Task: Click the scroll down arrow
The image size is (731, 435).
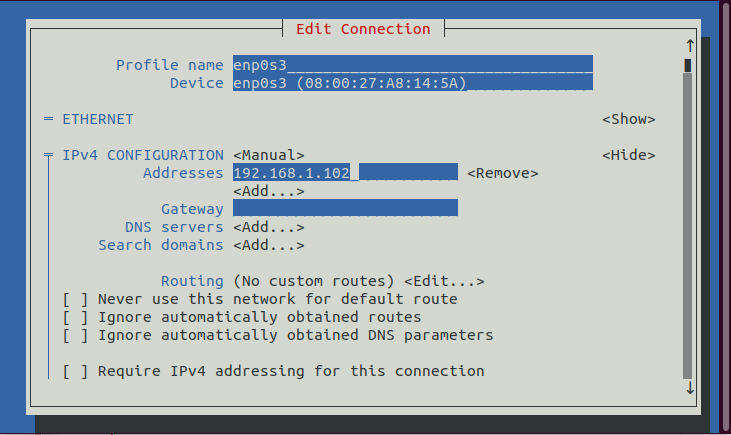Action: point(689,389)
